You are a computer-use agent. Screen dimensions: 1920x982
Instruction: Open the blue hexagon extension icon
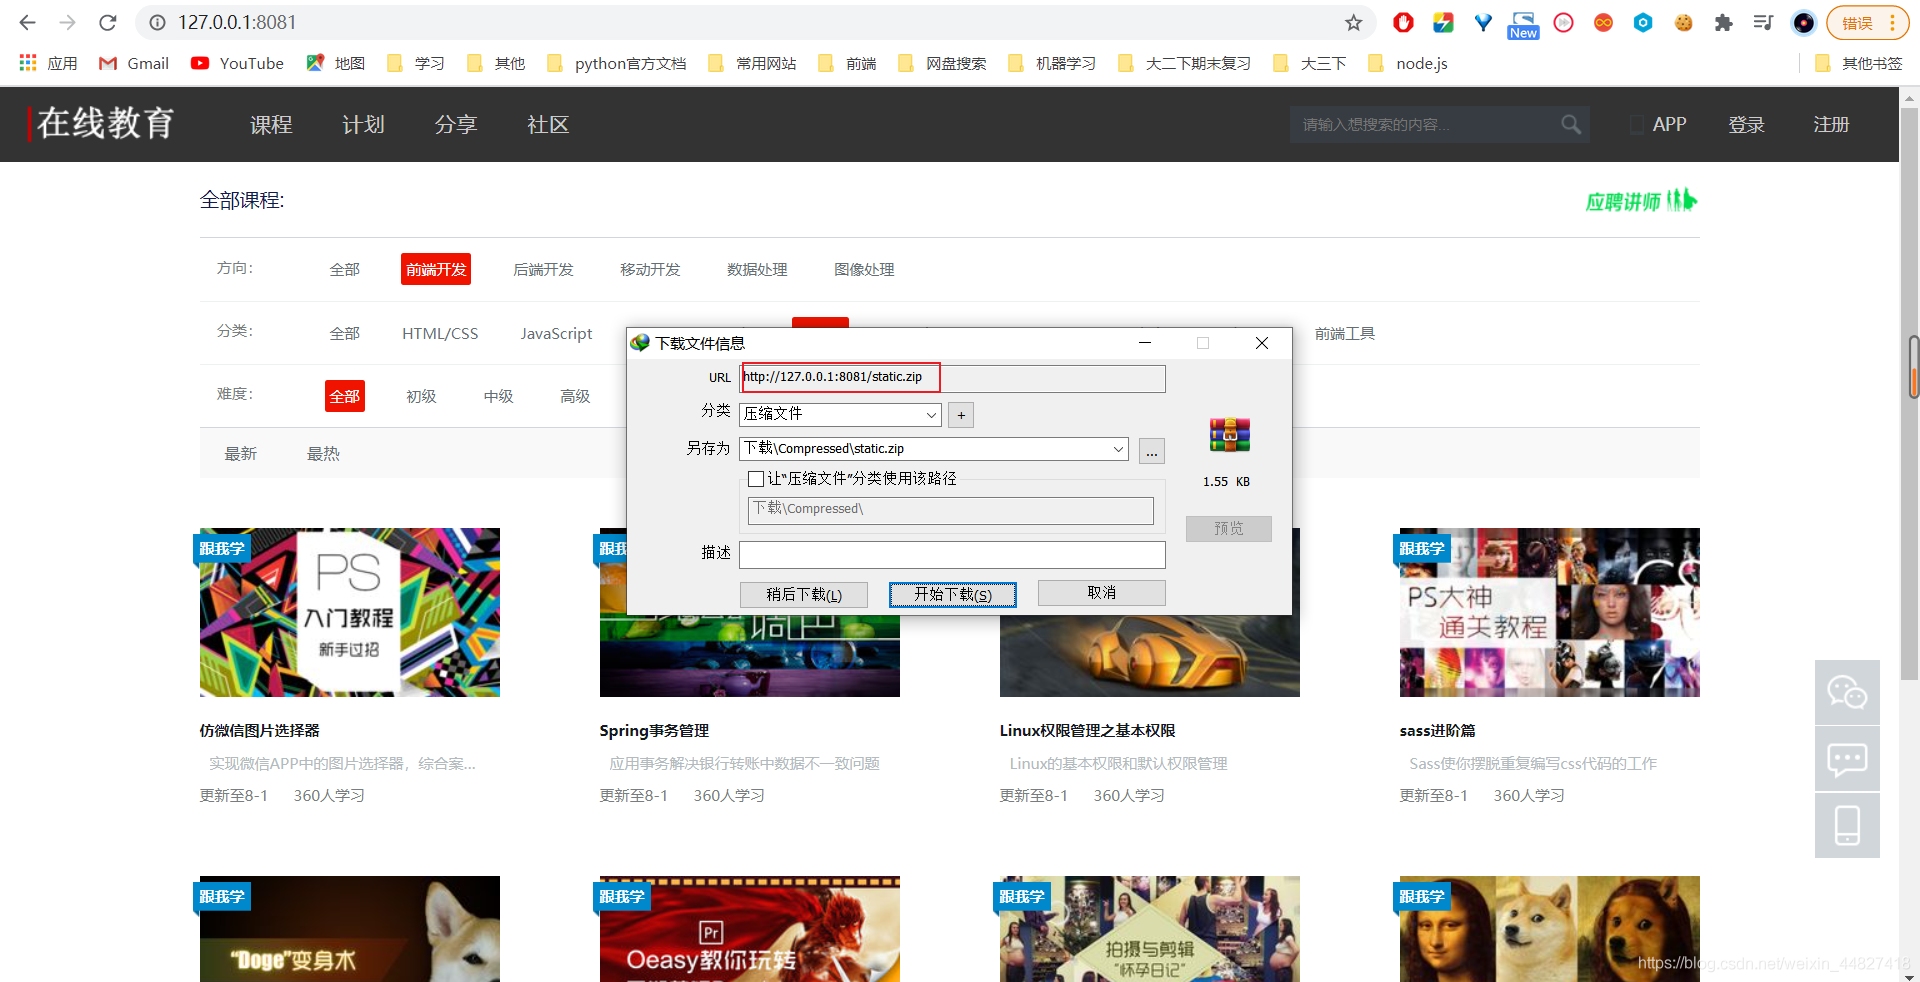[1643, 22]
